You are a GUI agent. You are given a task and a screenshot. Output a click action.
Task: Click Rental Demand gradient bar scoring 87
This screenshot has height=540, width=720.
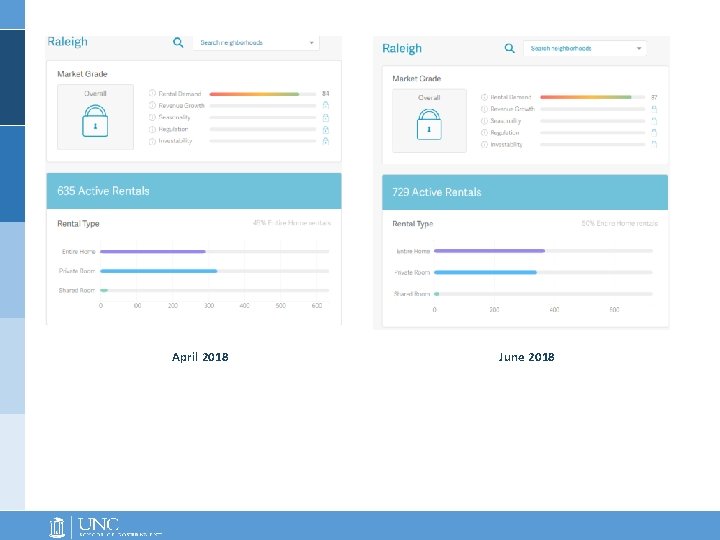tap(585, 97)
